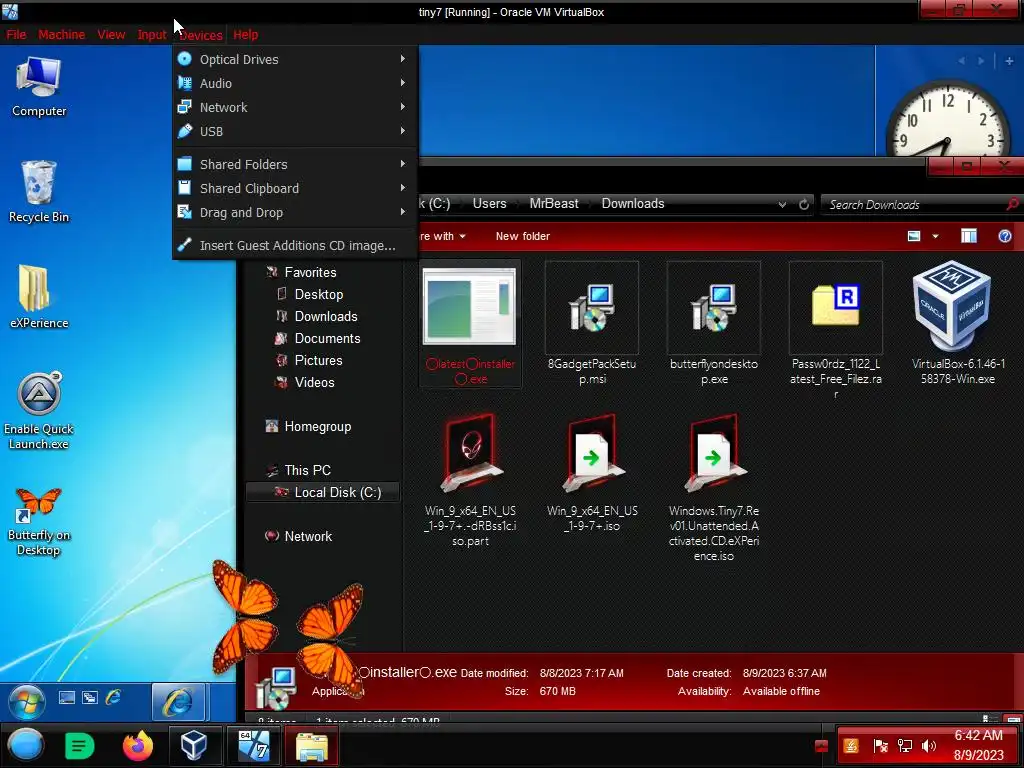Expand the address bar history dropdown

pos(782,204)
